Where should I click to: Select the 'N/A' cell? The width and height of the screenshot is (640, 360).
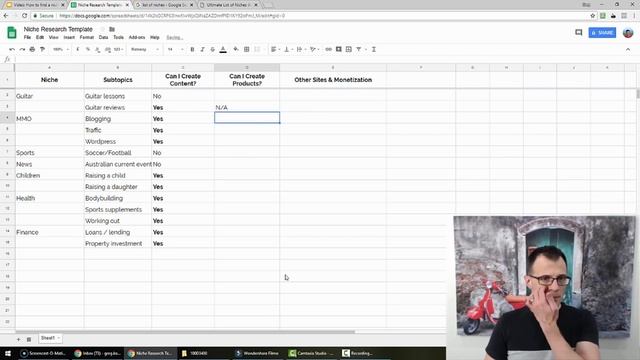[247, 107]
